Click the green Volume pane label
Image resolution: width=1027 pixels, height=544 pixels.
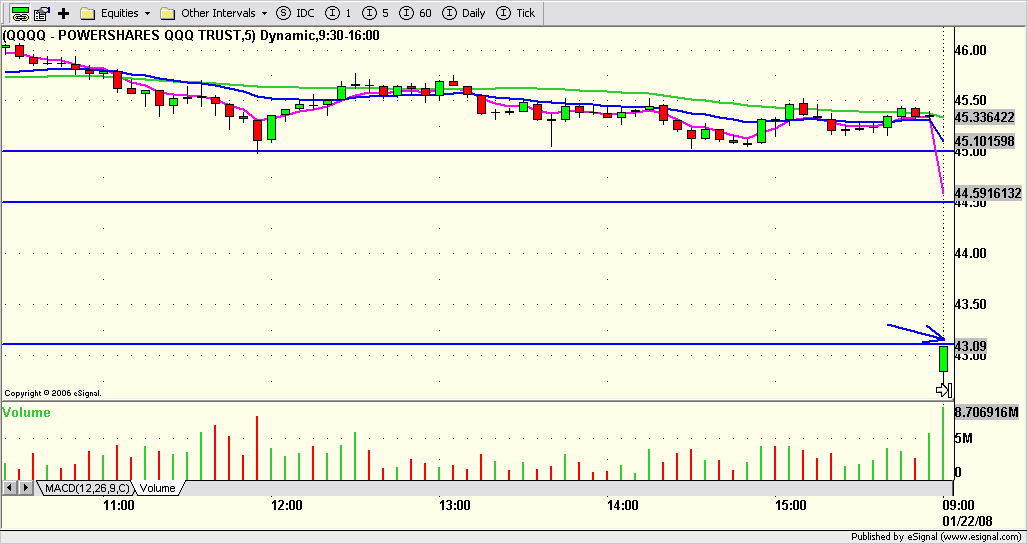point(26,412)
